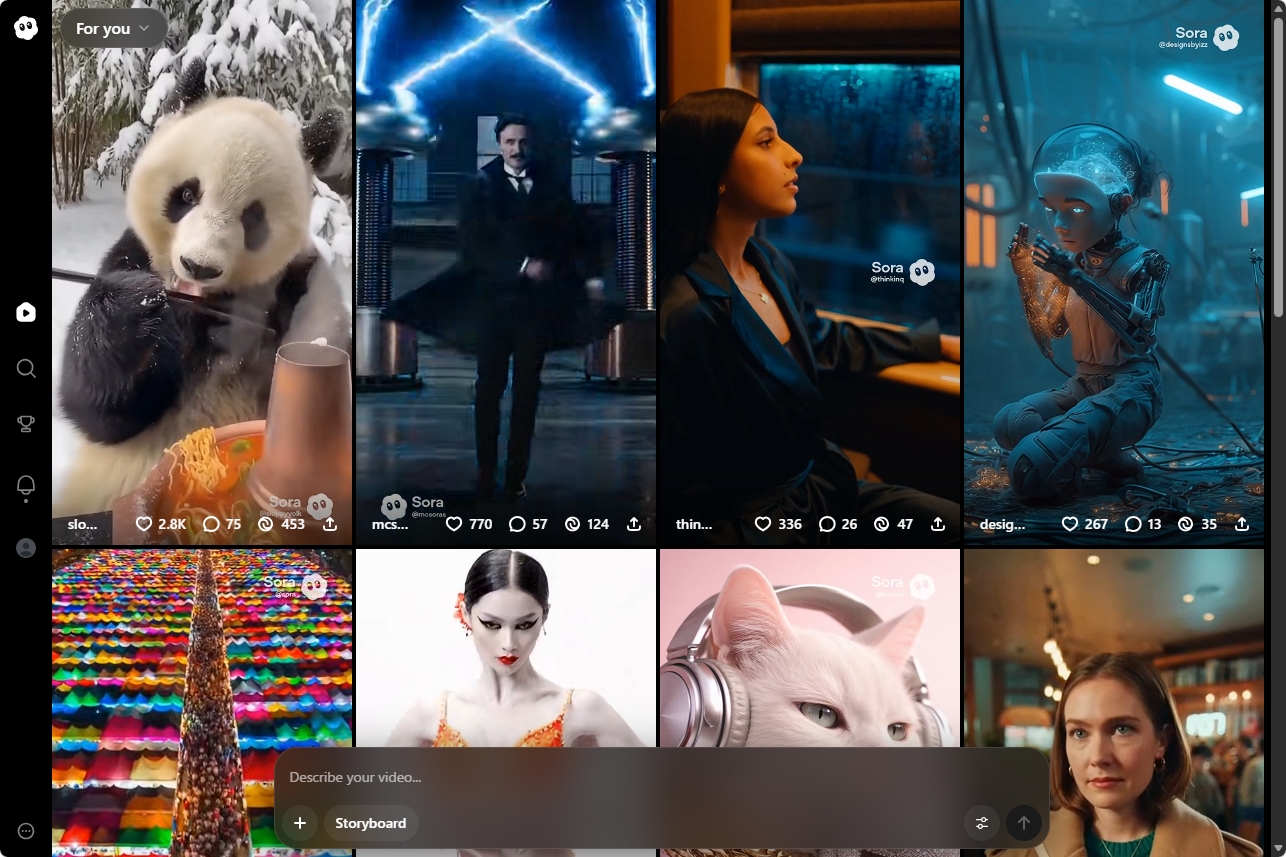Open the 57 comments on the electric lab video
Image resolution: width=1286 pixels, height=857 pixels.
pos(528,524)
